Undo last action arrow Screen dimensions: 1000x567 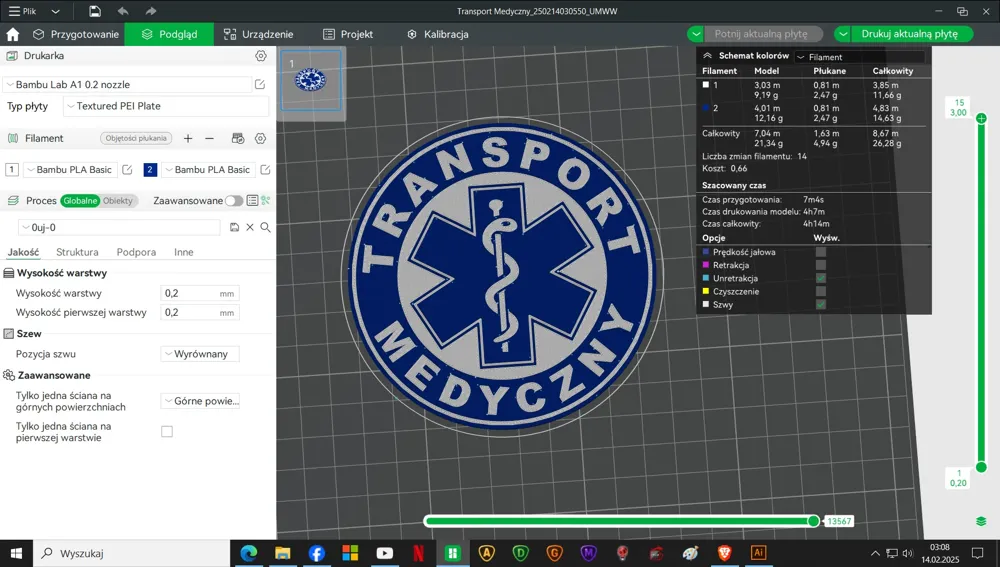tap(123, 11)
